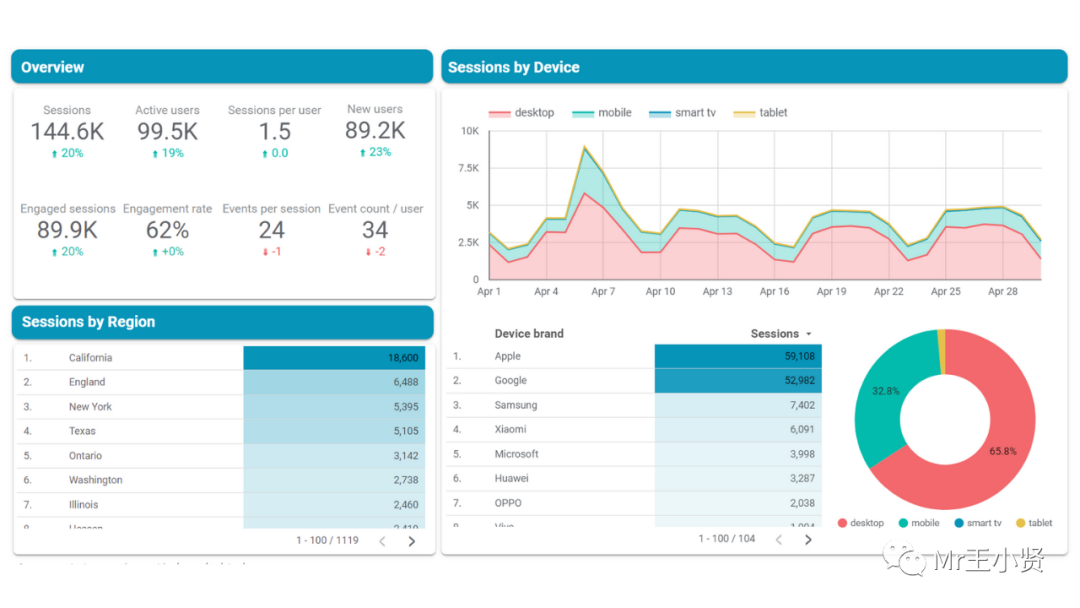Toggle smart tv in donut chart legend
The height and width of the screenshot is (608, 1080).
pos(977,523)
